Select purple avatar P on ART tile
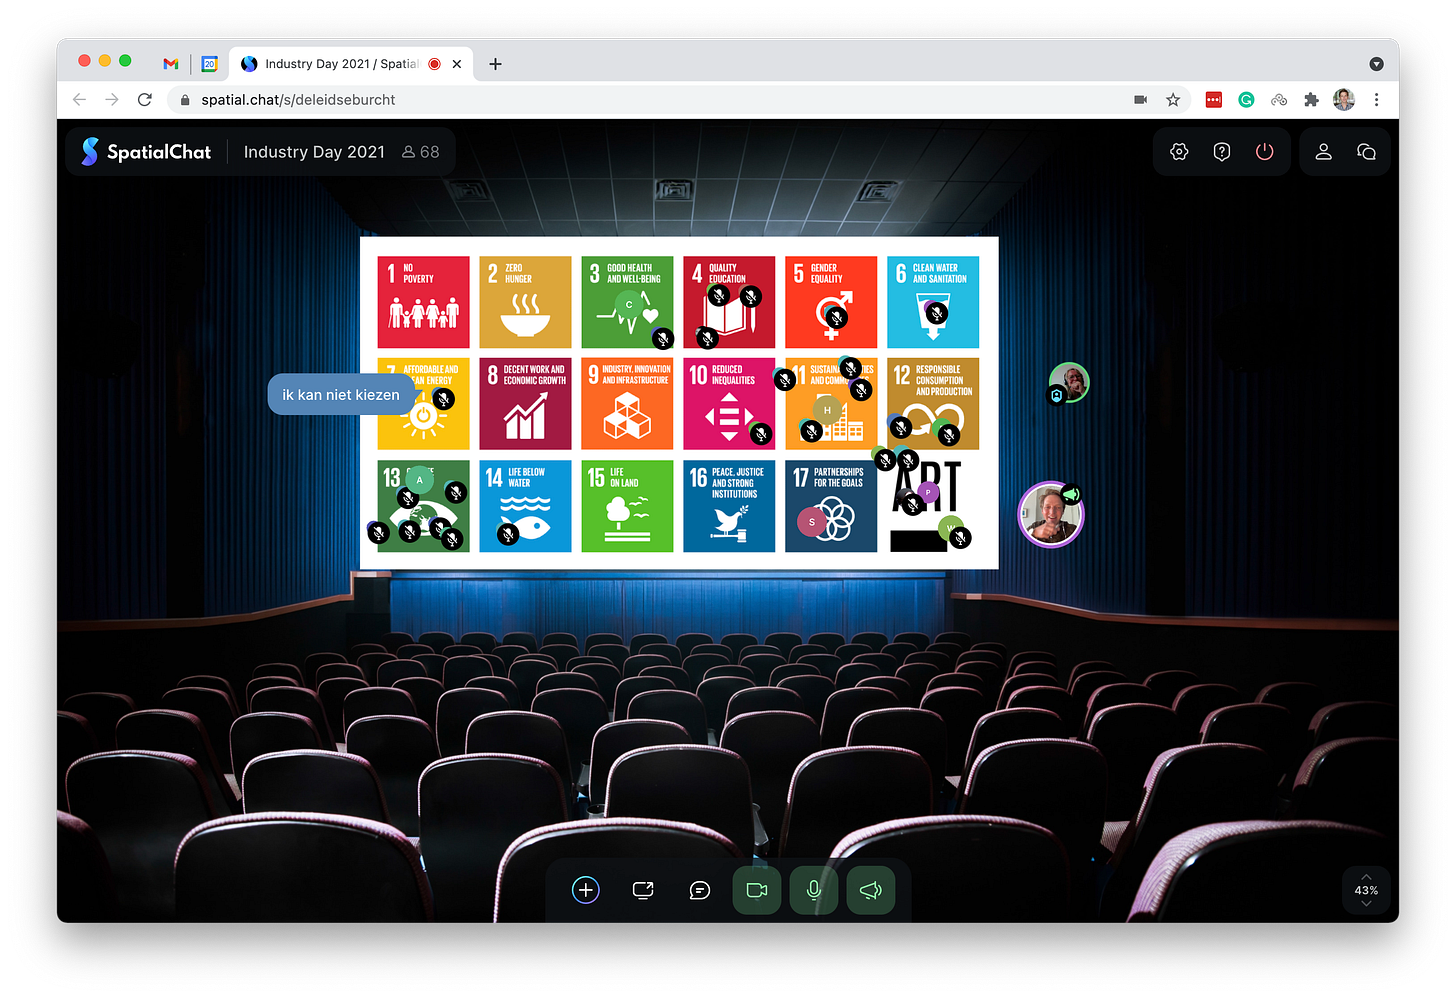Image resolution: width=1456 pixels, height=998 pixels. click(x=929, y=492)
